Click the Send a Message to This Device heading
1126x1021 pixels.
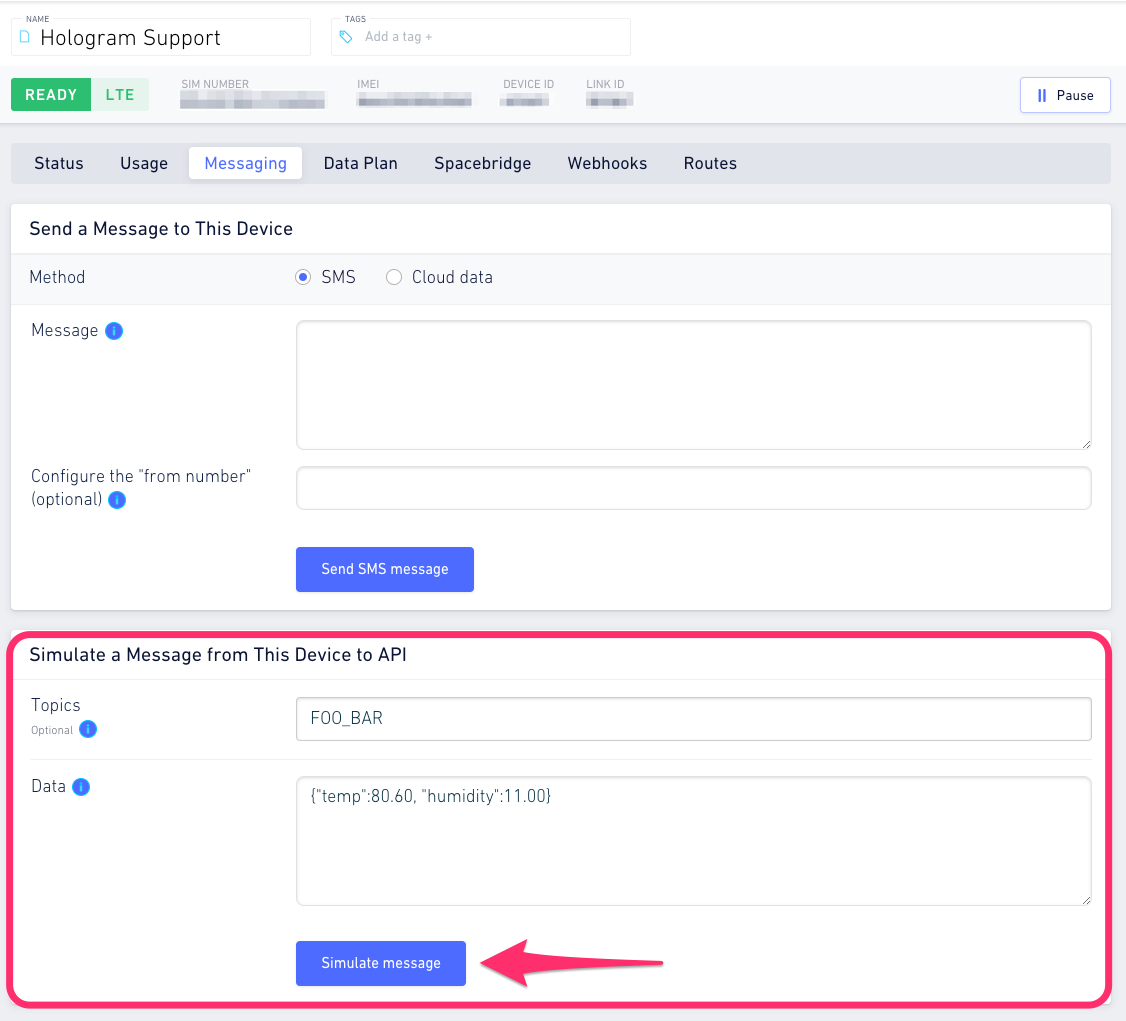click(x=162, y=229)
